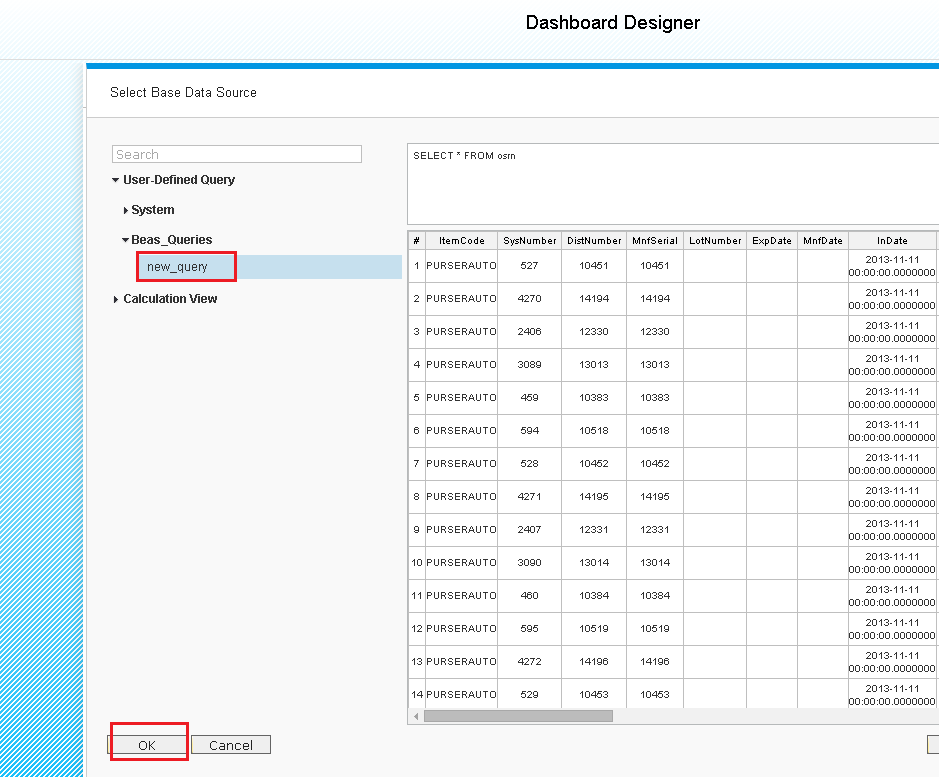Viewport: 939px width, 777px height.
Task: Click the SQL query text area
Action: pos(600,180)
